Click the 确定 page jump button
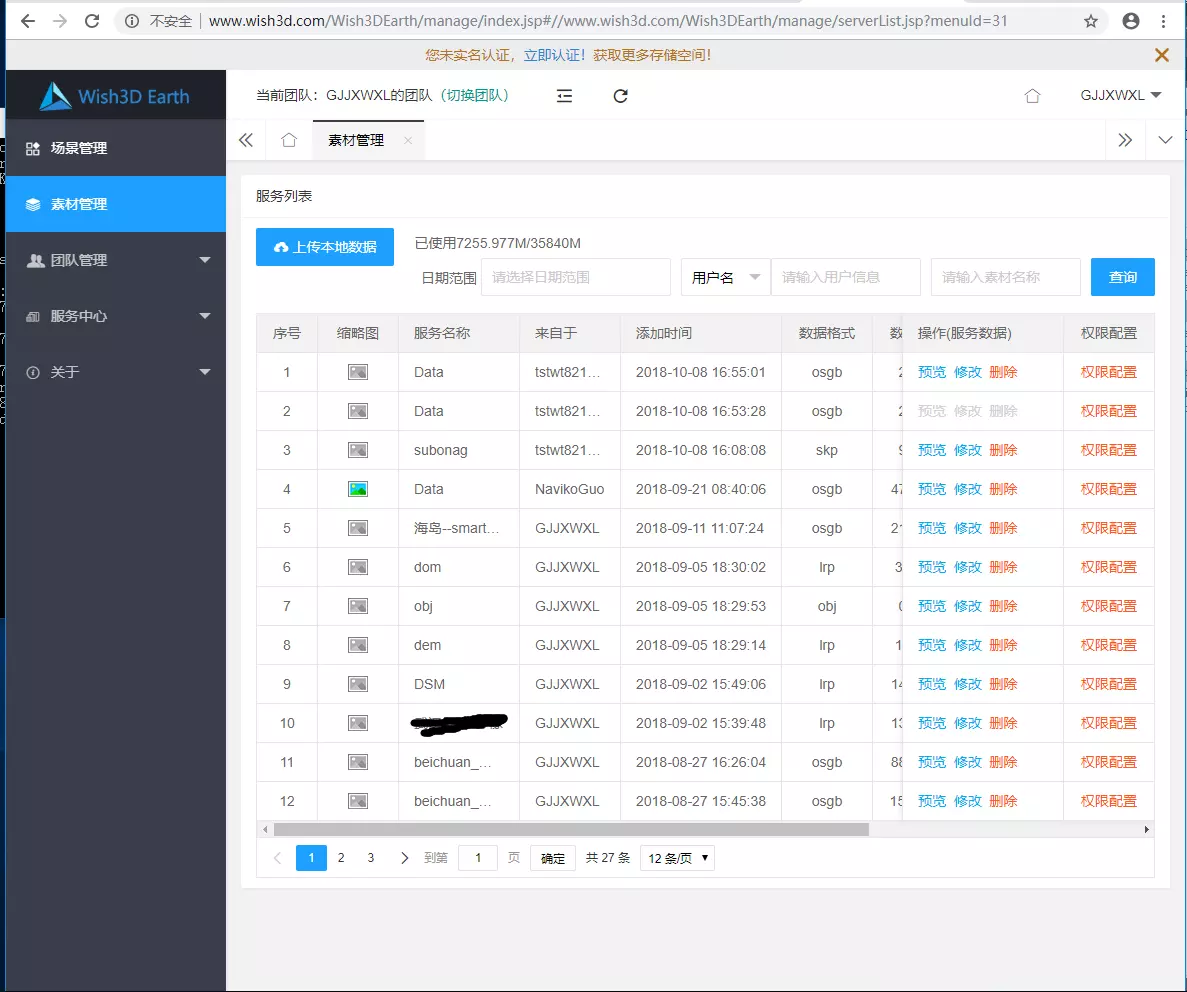Screen dimensions: 1187x992 553,858
